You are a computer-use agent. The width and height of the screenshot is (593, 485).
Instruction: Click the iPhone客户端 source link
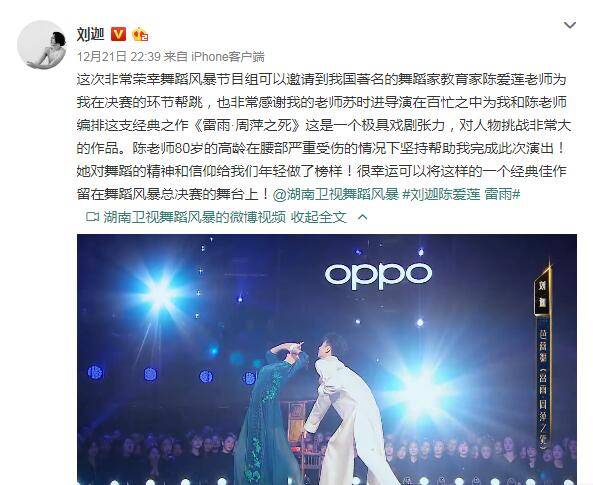228,57
